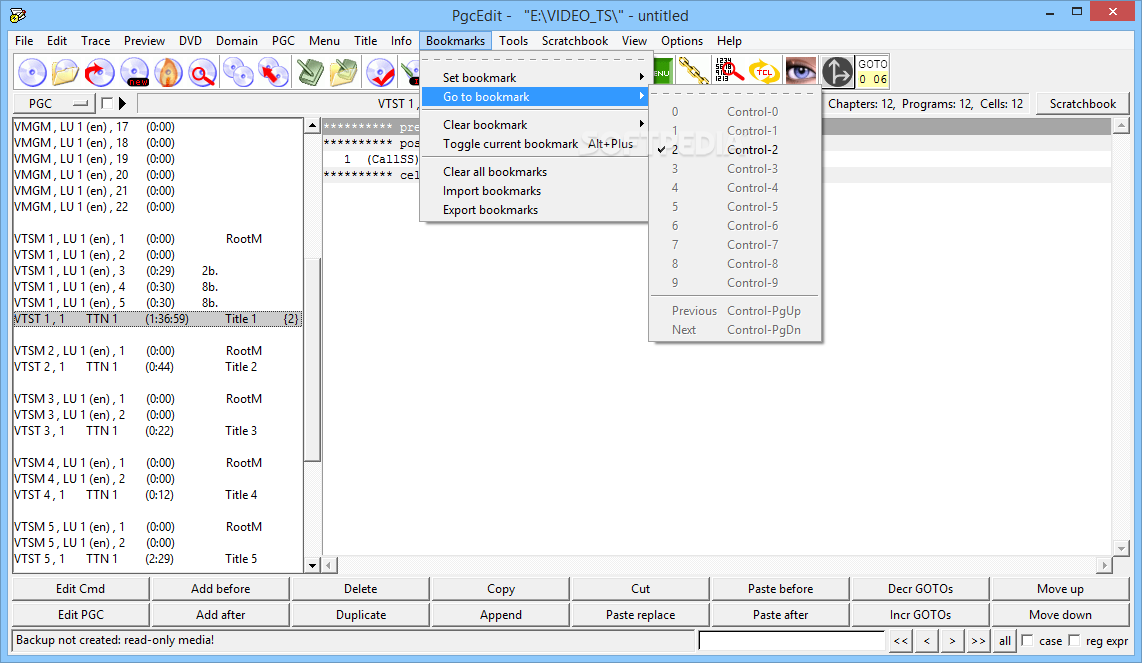This screenshot has width=1142, height=663.
Task: Expand the Set bookmark submenu
Action: (537, 77)
